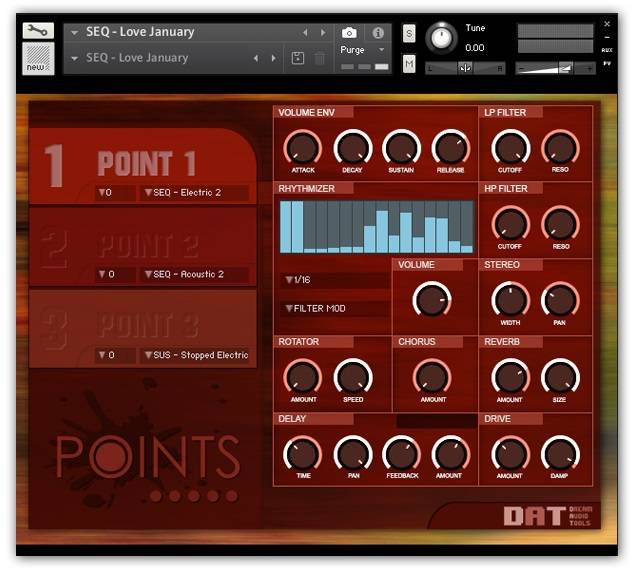Select the Point 2 layer tab
This screenshot has width=633, height=571.
coord(142,246)
